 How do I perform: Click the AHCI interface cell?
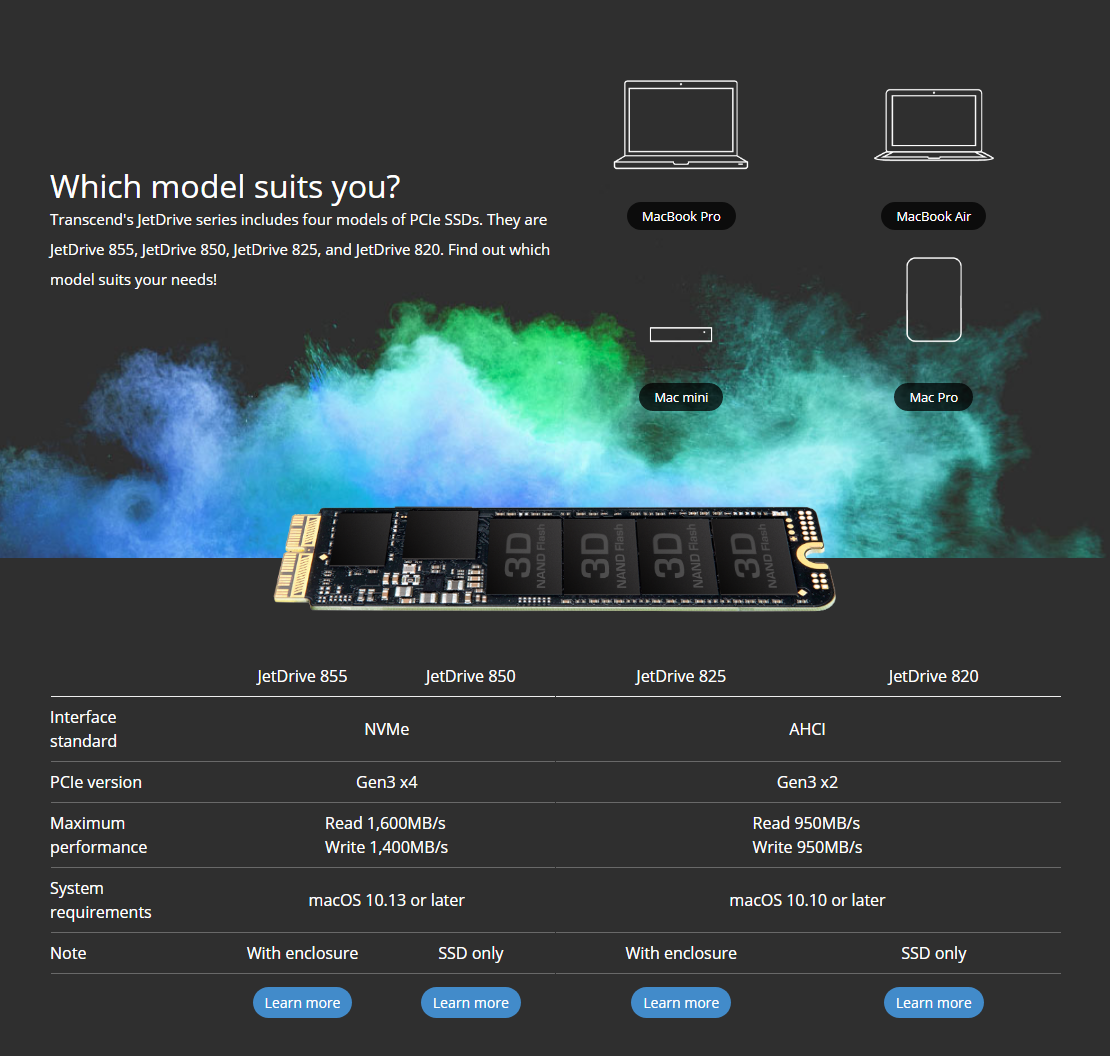coord(808,729)
